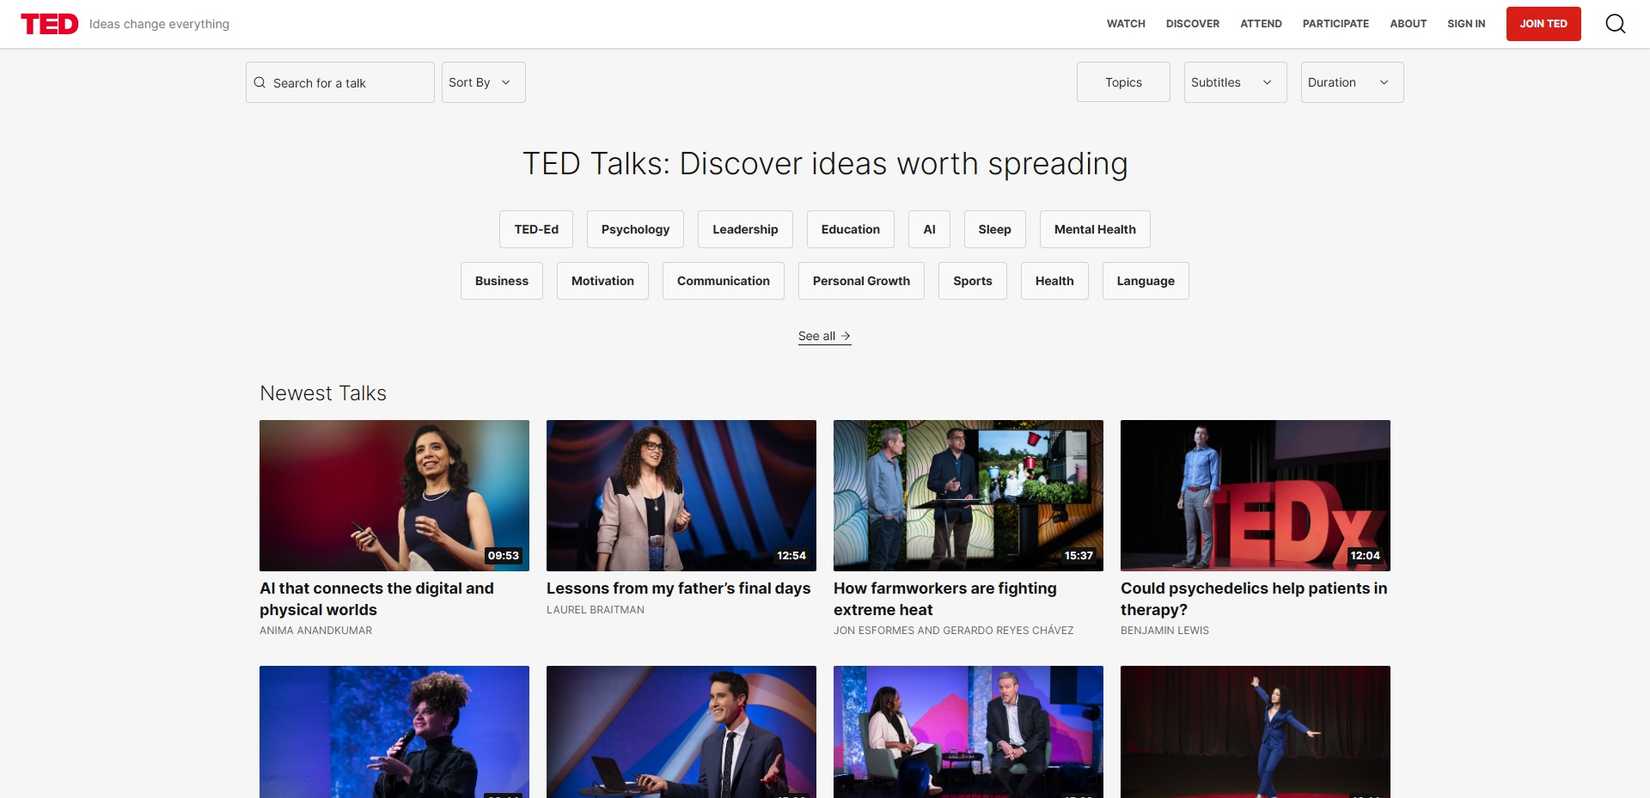Select the Personal Growth topic chip
The image size is (1650, 798).
(x=861, y=281)
